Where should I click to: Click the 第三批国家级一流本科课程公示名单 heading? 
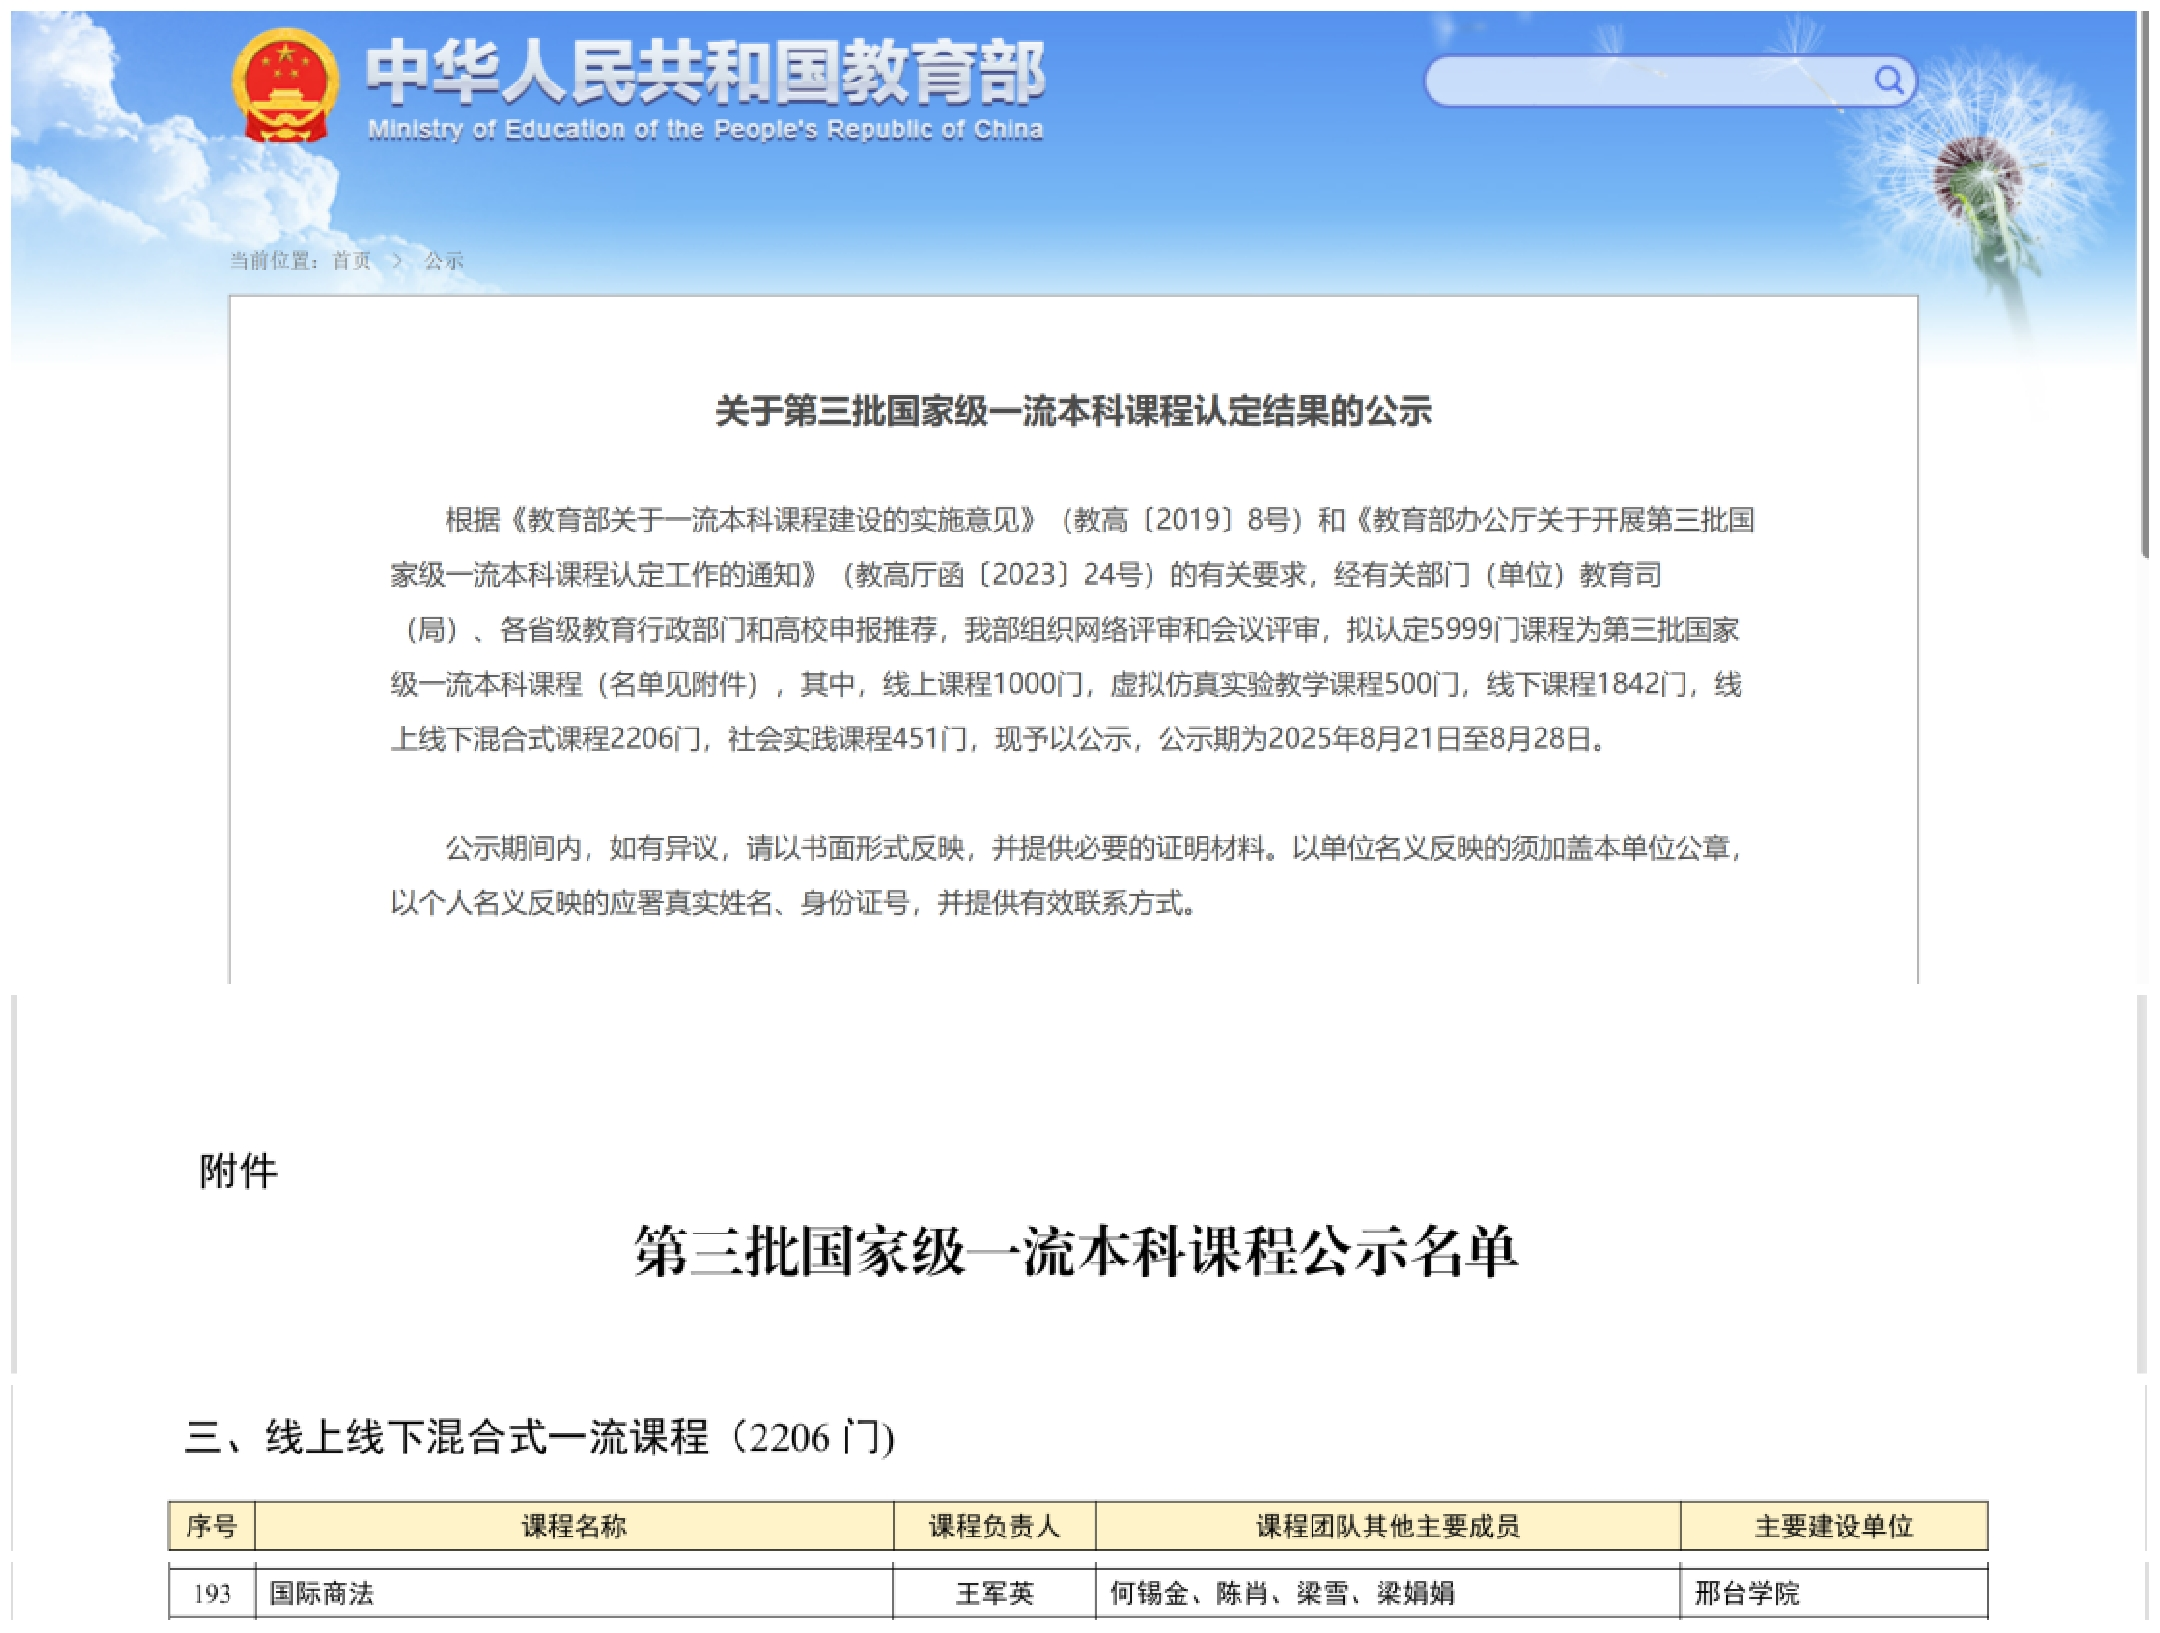point(1076,1251)
